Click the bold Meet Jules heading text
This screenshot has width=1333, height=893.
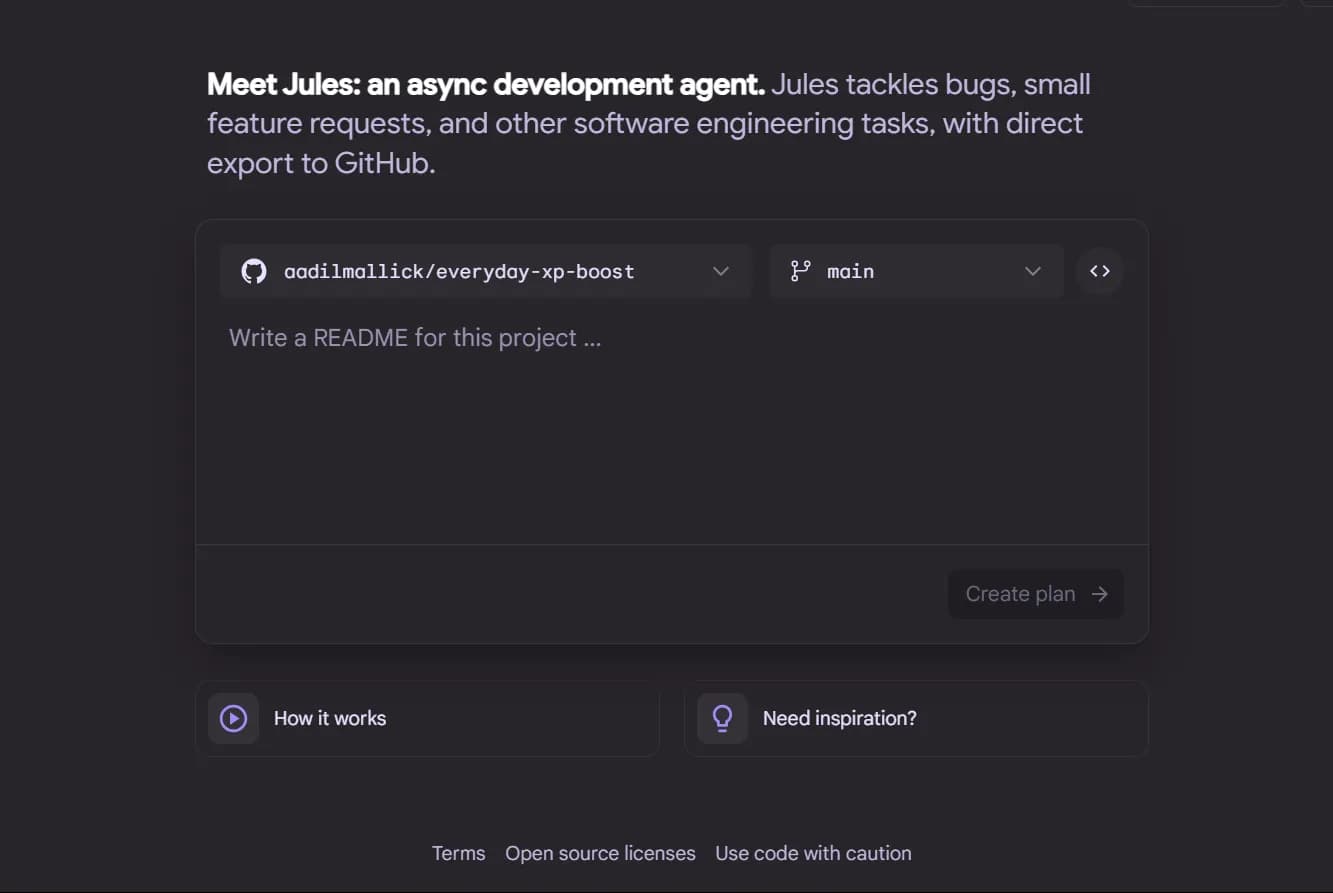485,84
